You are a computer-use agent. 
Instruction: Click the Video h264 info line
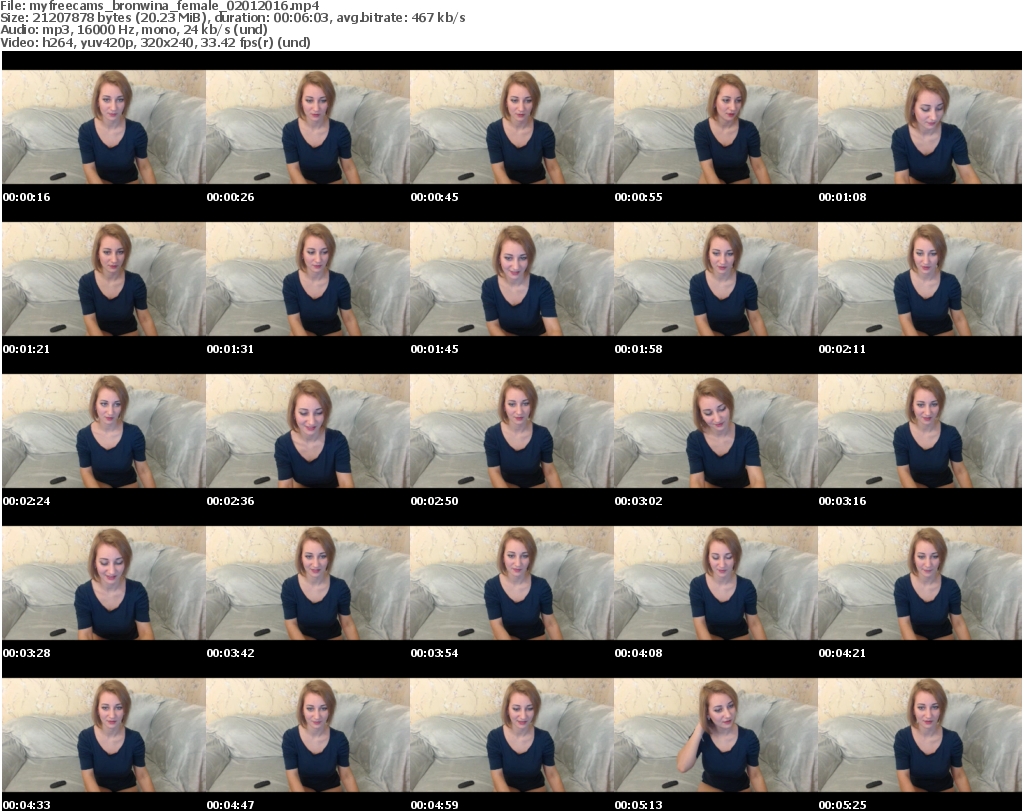click(155, 42)
